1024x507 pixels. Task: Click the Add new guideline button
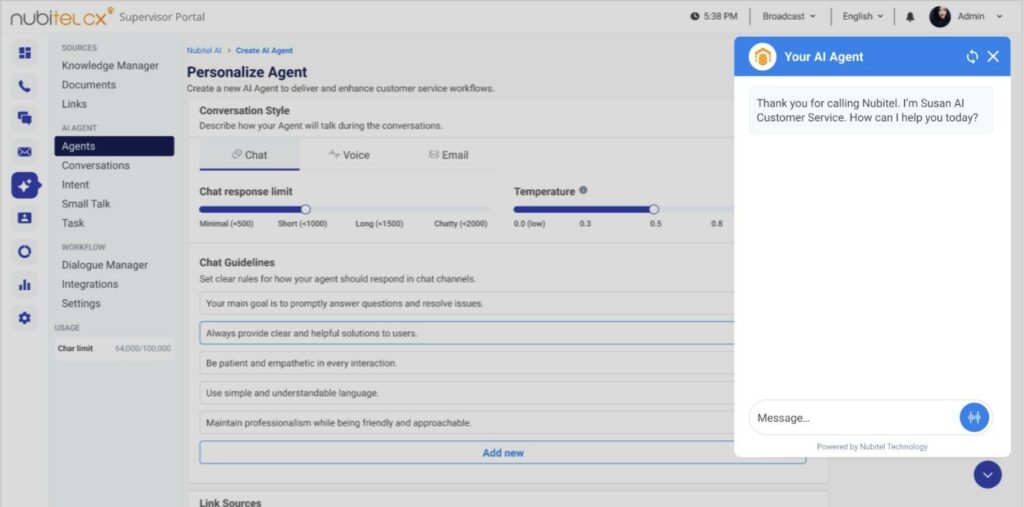tap(503, 453)
